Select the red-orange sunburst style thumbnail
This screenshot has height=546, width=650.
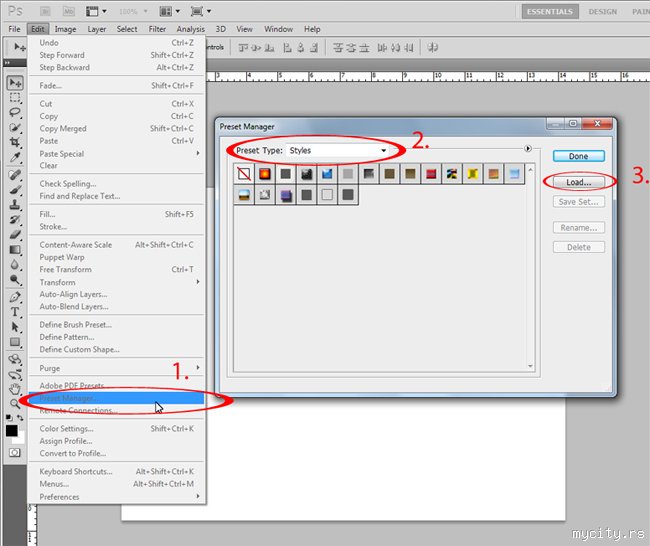pos(265,174)
